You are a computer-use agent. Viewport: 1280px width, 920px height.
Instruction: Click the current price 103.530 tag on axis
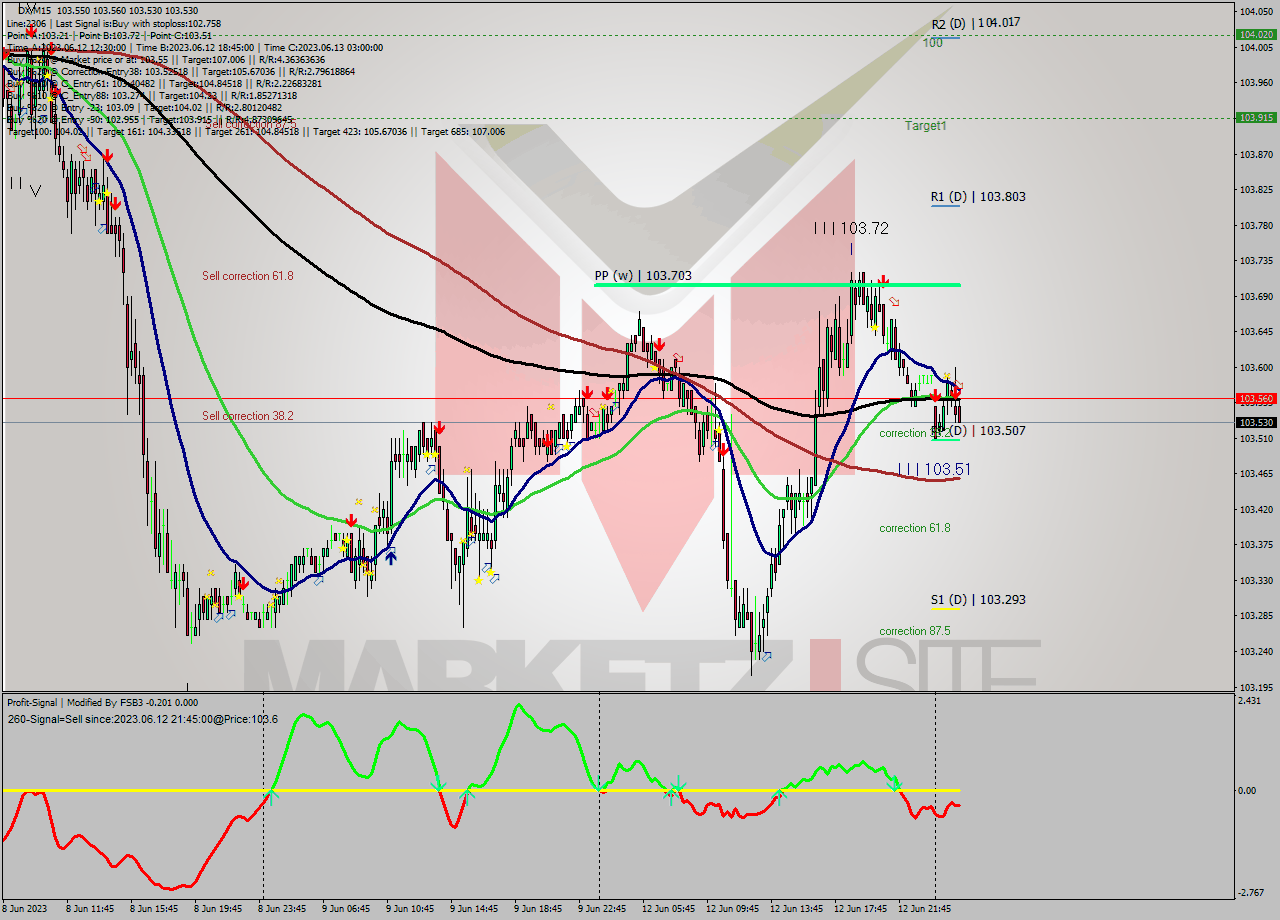(x=1256, y=422)
